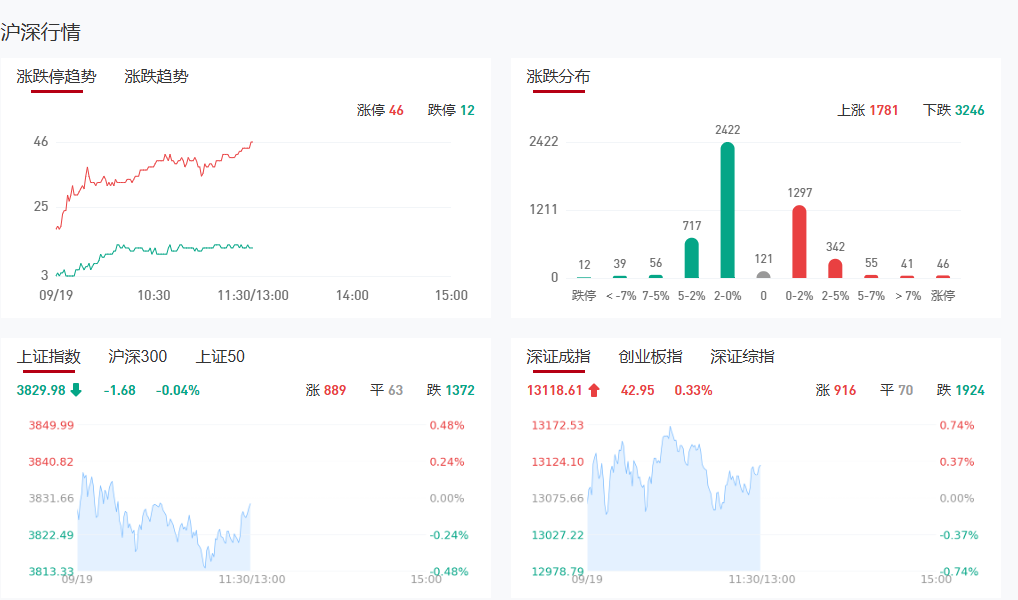Click the red up arrow beside 13118.61
The height and width of the screenshot is (600, 1018).
coord(594,390)
